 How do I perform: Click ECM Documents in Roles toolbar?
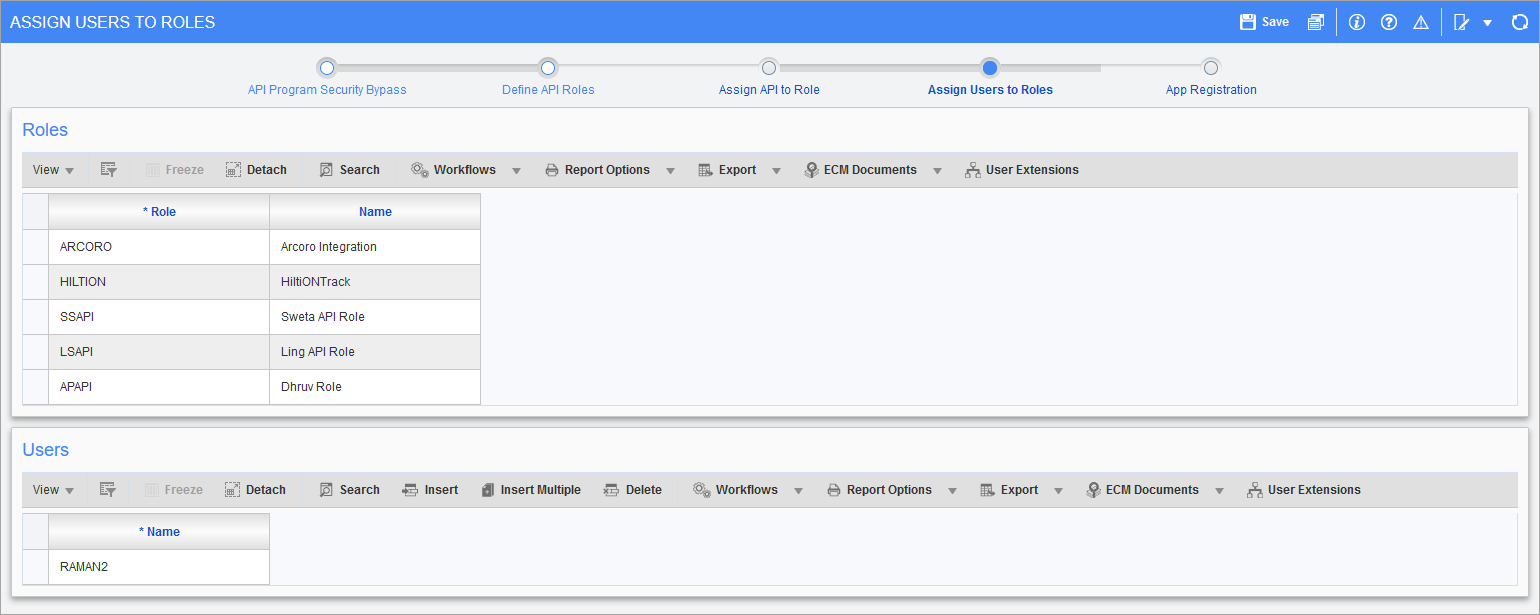click(860, 170)
